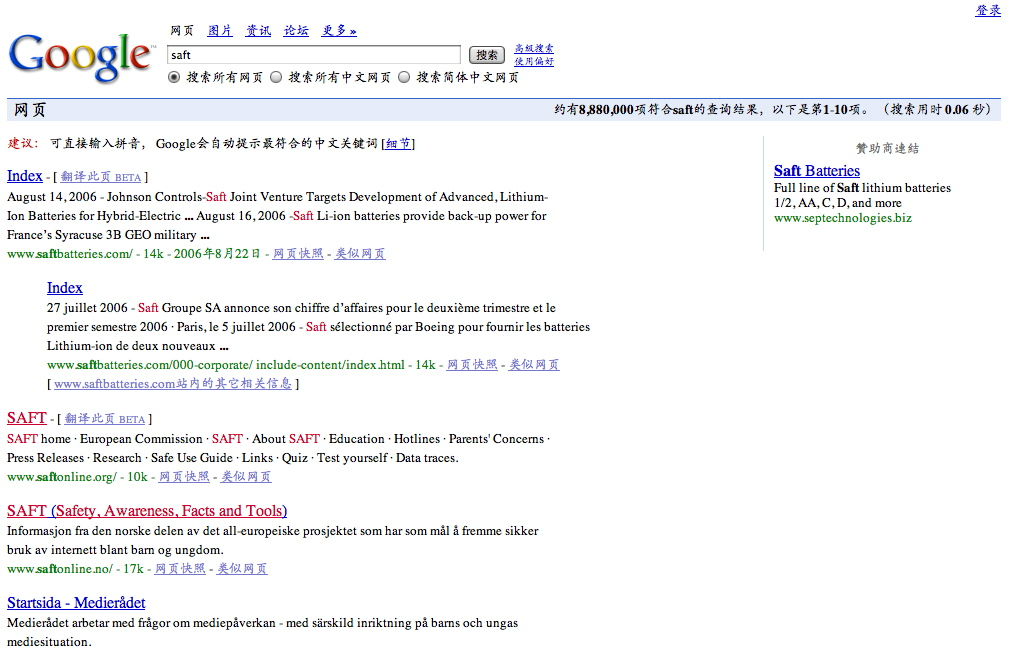Open 网页快照 for the 000-corporate index.html result
The image size is (1009, 651).
[x=472, y=365]
